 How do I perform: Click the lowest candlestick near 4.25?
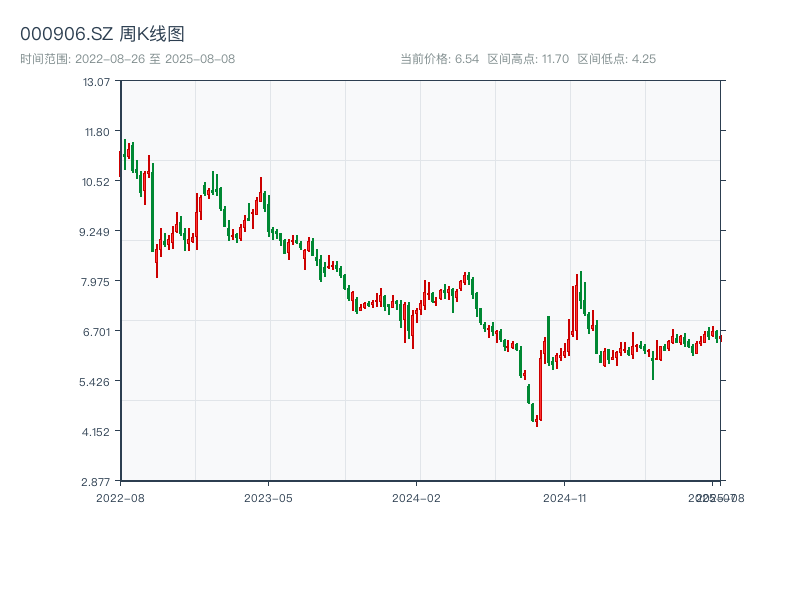tap(537, 420)
